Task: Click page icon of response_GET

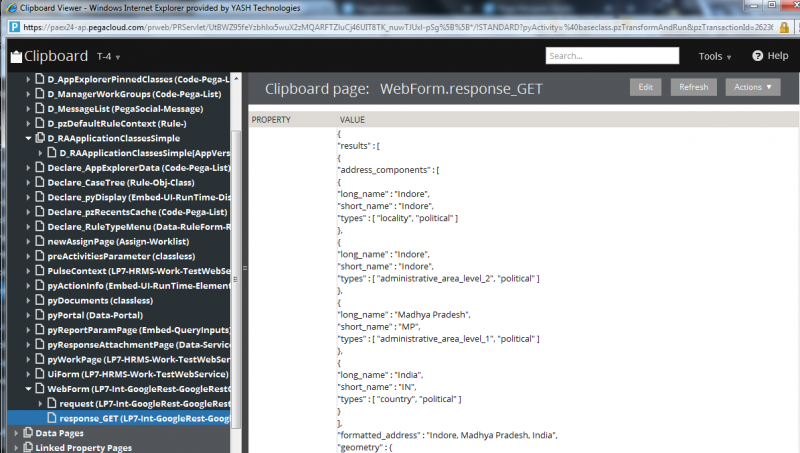Action: tap(52, 418)
